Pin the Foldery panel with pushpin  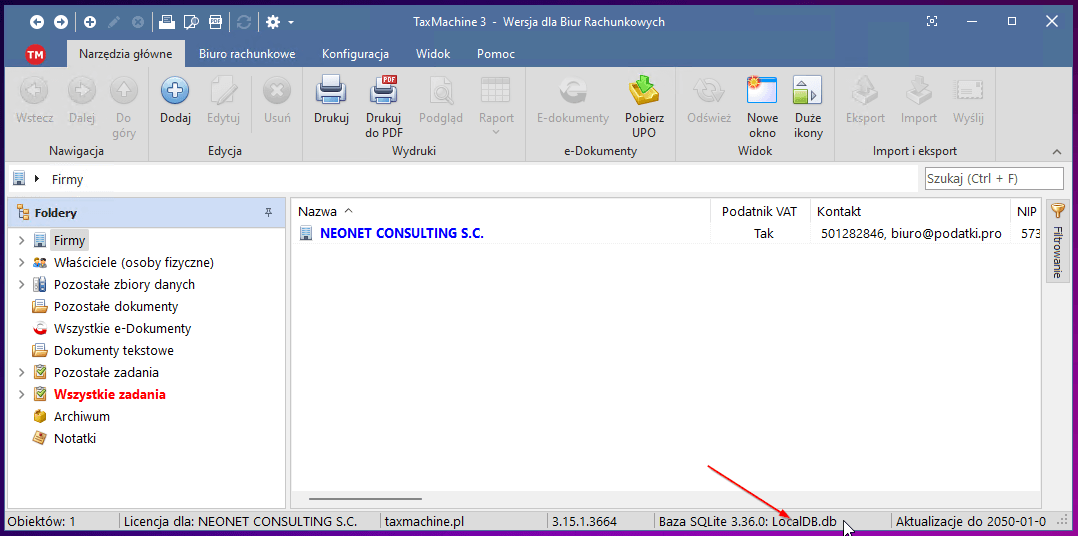click(x=268, y=213)
